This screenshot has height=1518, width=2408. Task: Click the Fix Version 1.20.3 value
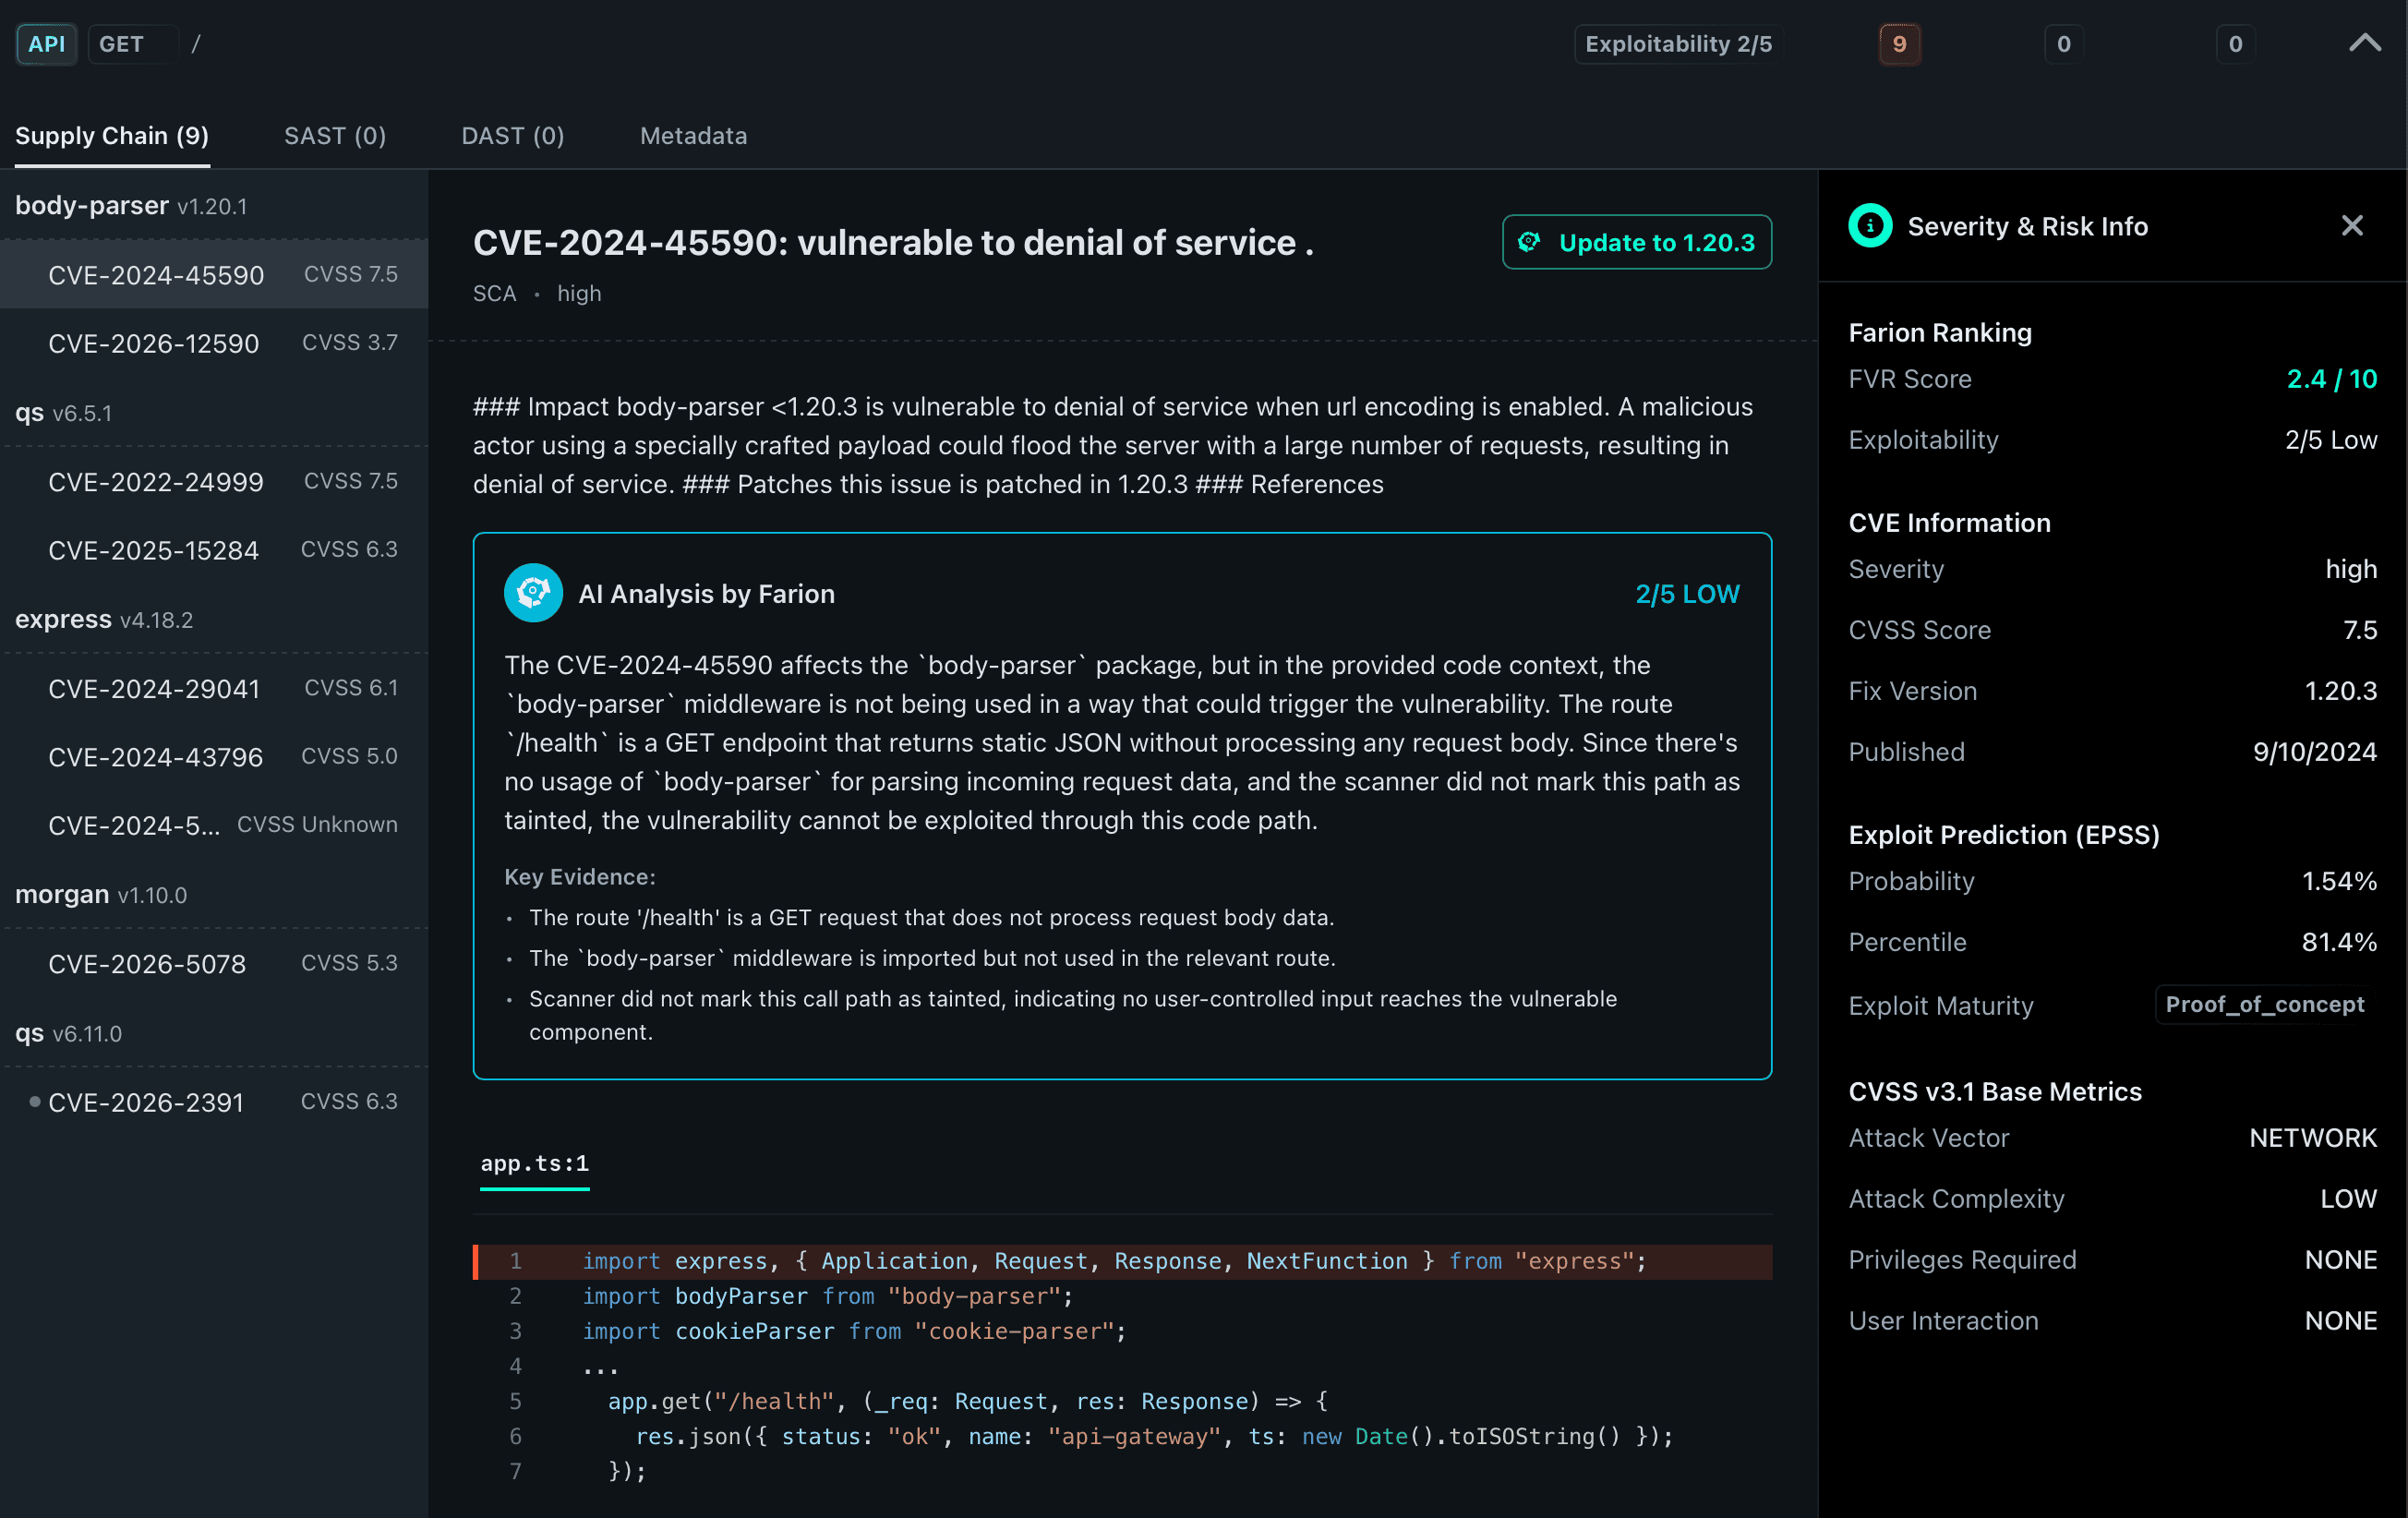click(2340, 691)
